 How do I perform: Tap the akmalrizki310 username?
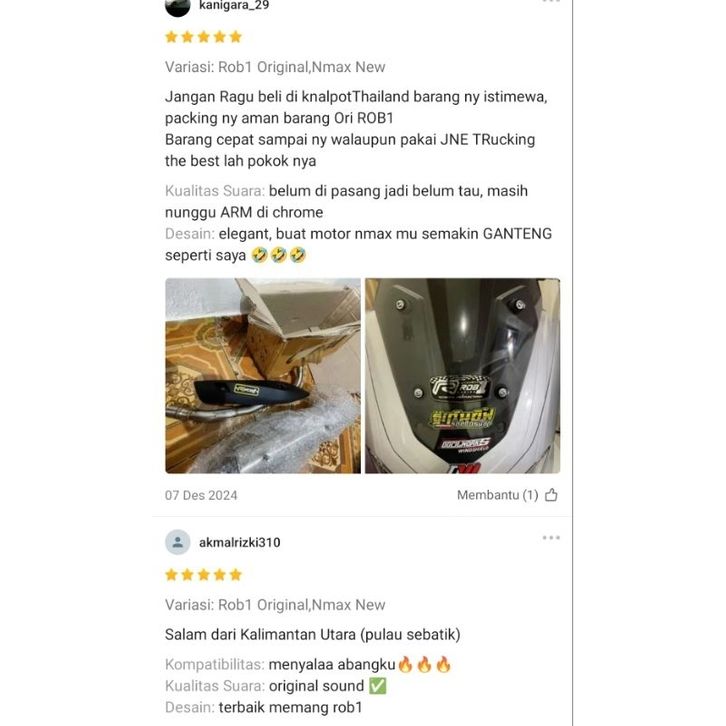(239, 542)
